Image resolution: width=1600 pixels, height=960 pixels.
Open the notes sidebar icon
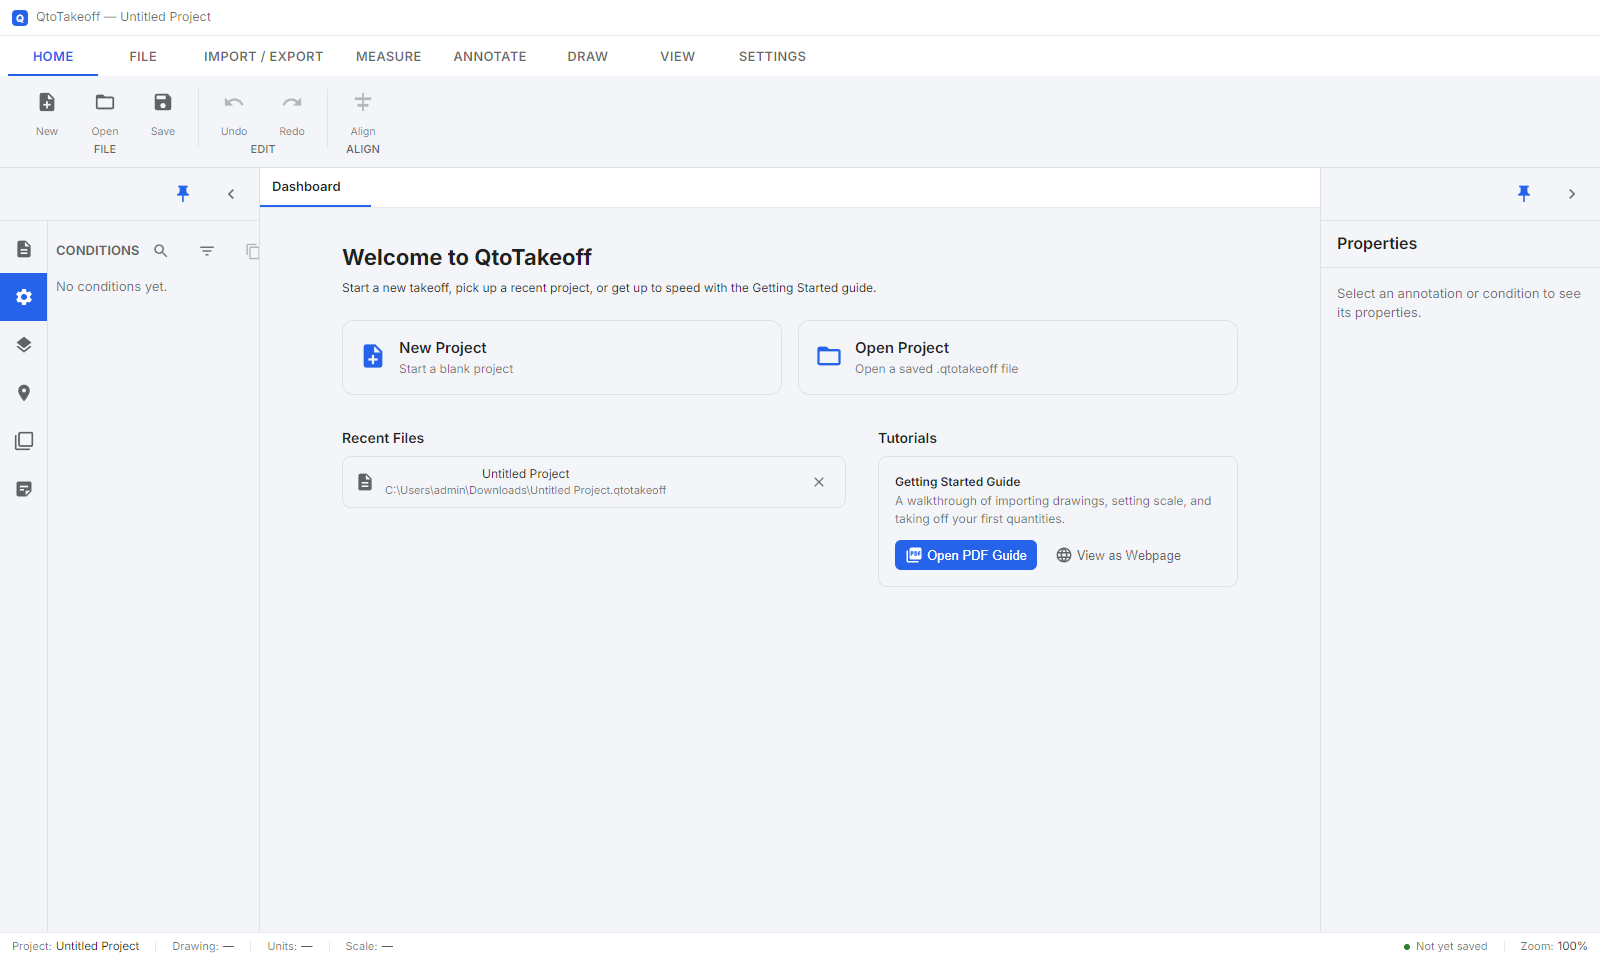tap(24, 489)
